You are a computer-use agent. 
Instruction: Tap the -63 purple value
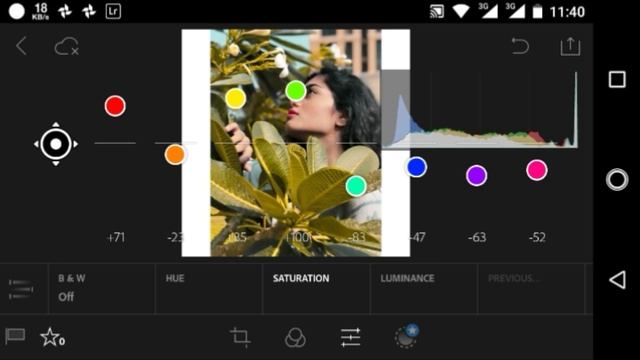(477, 237)
